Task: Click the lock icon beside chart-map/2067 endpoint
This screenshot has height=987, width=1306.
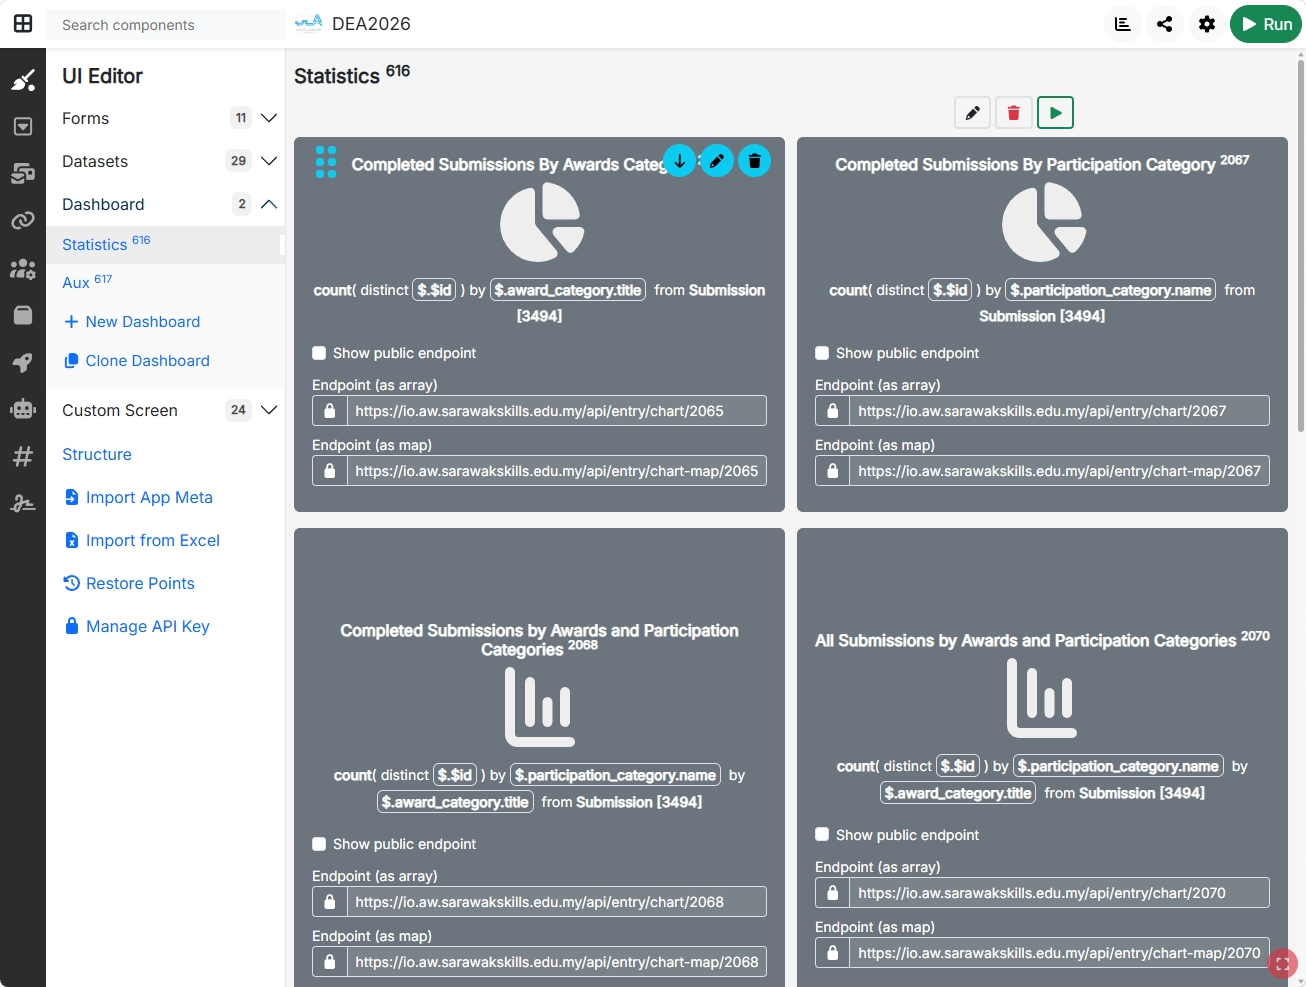Action: tap(833, 471)
